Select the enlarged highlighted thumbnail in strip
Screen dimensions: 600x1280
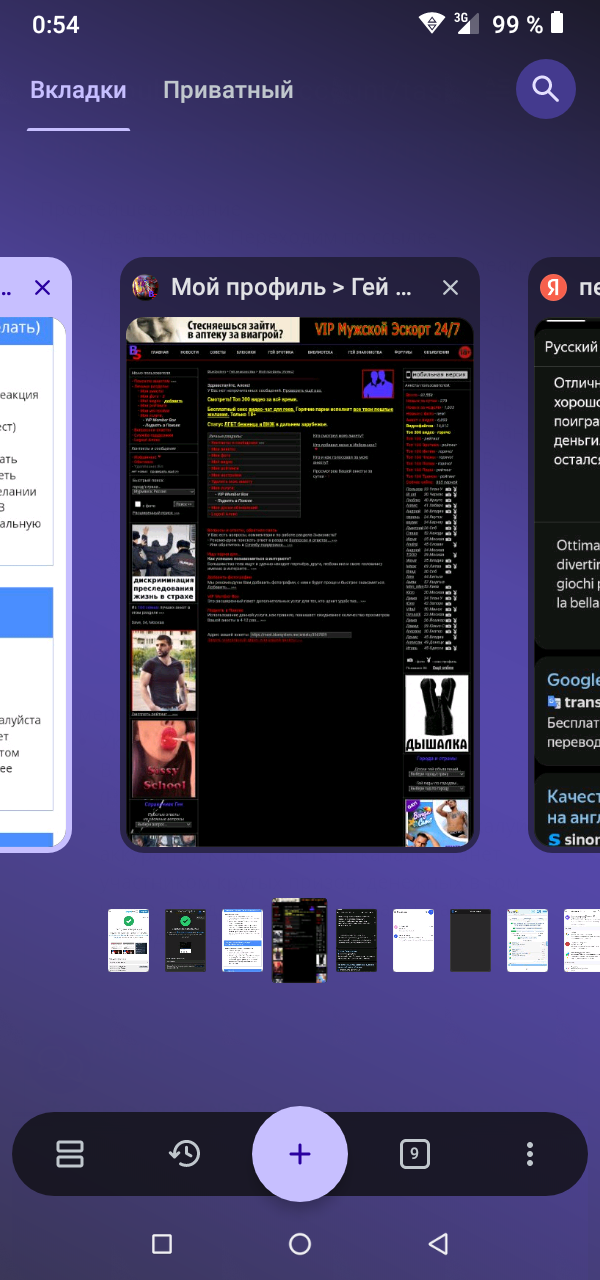(299, 940)
